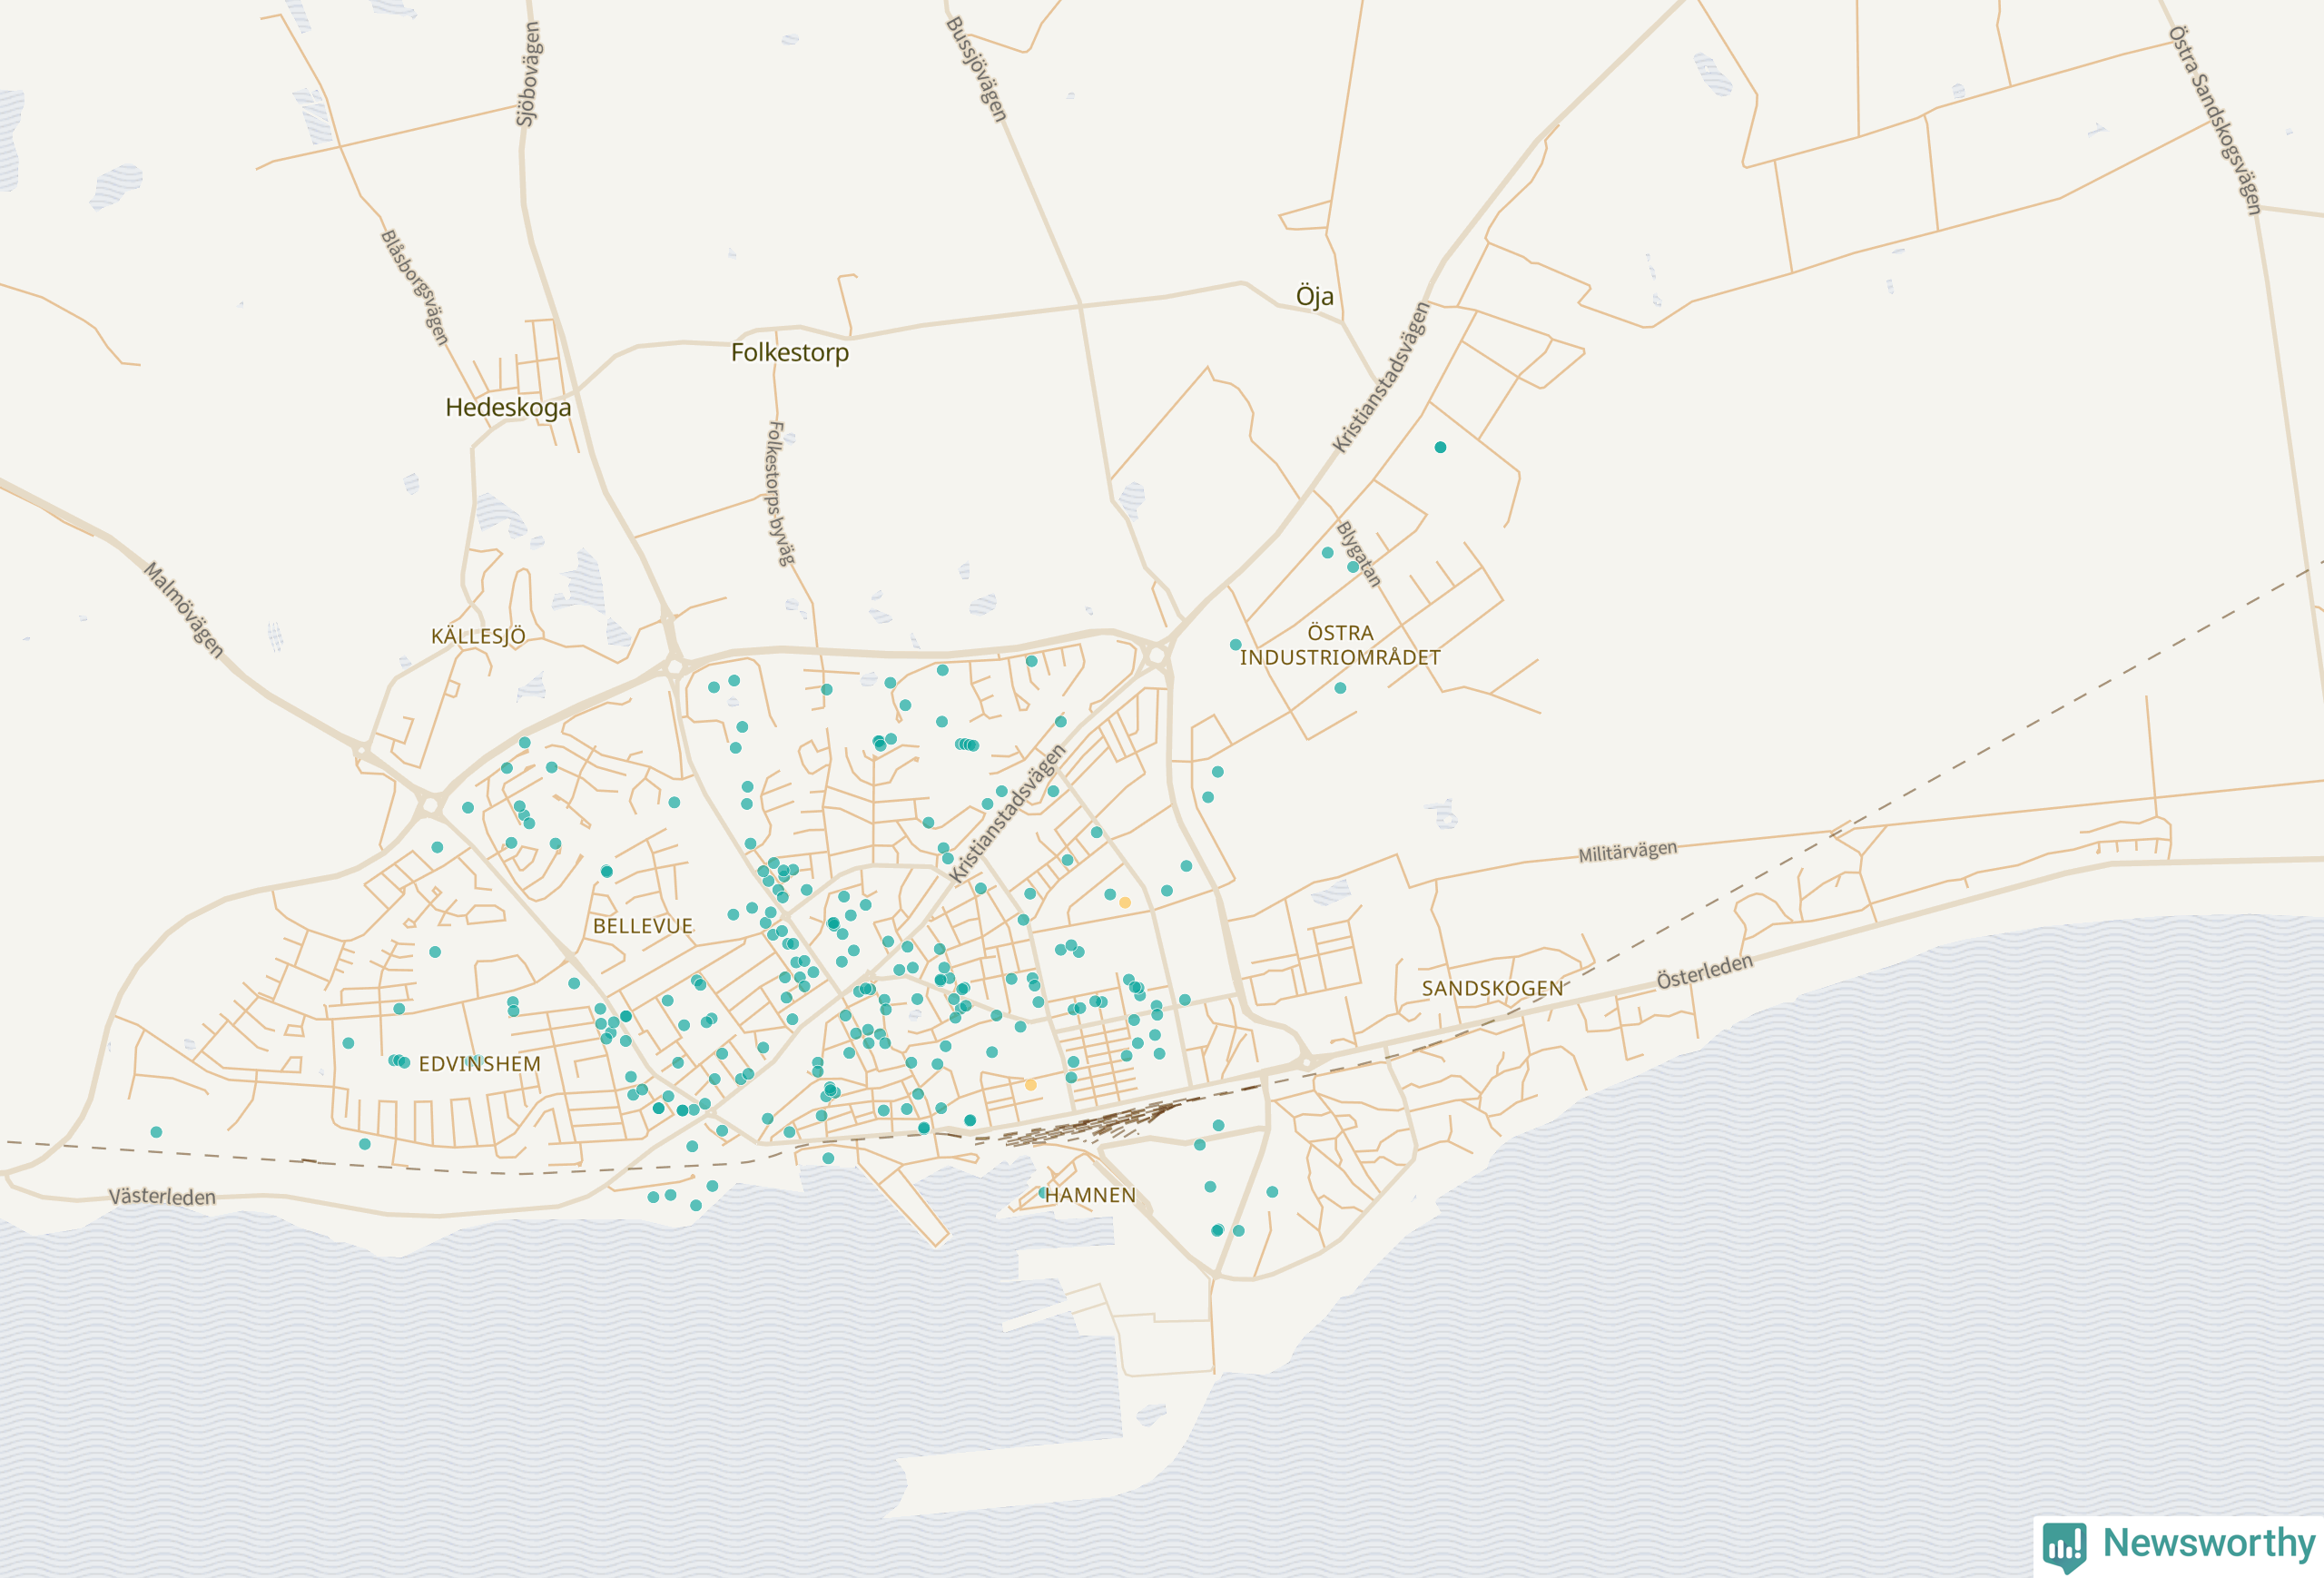This screenshot has height=1578, width=2324.
Task: Click the orange dot near Kristianstadsvägen's east side
Action: pyautogui.click(x=1125, y=902)
